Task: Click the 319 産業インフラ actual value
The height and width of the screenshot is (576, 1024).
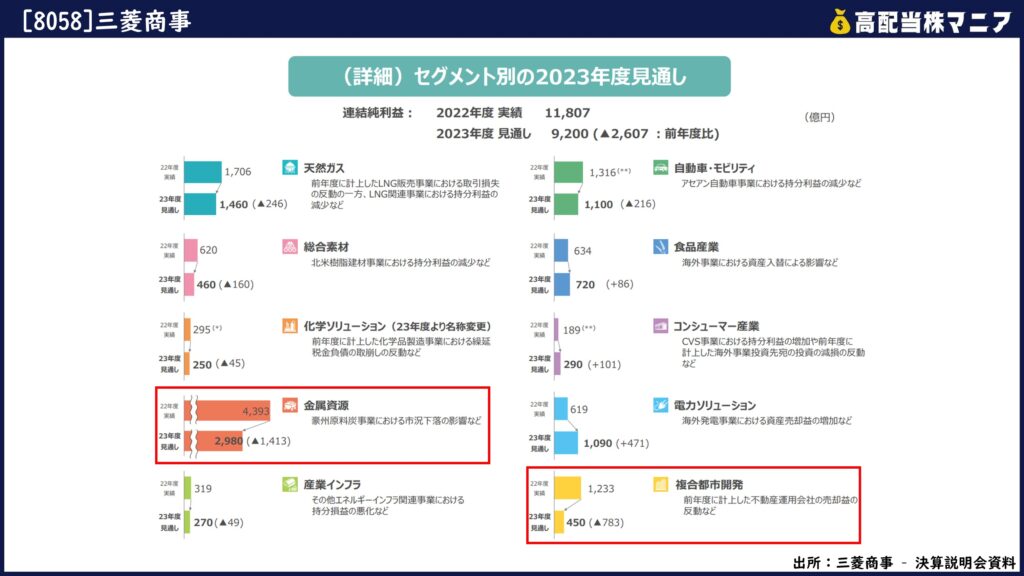Action: [202, 488]
